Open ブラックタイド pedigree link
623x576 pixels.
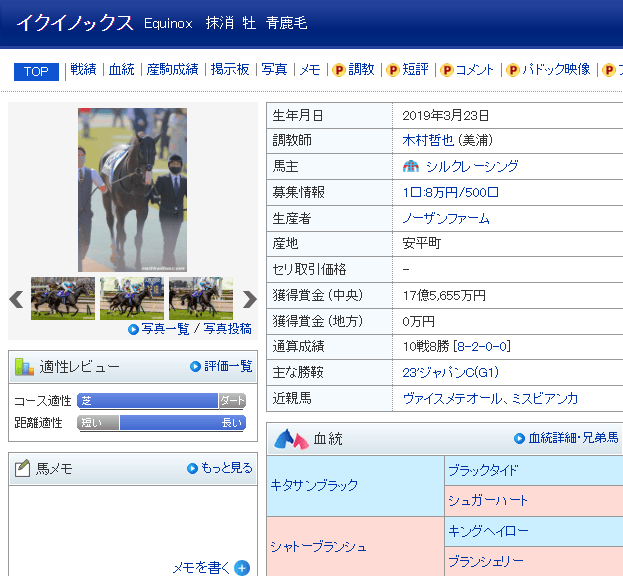(483, 470)
